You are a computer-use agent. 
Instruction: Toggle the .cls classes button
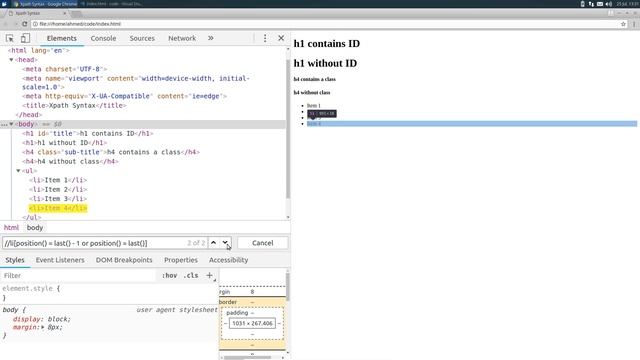[x=191, y=276]
